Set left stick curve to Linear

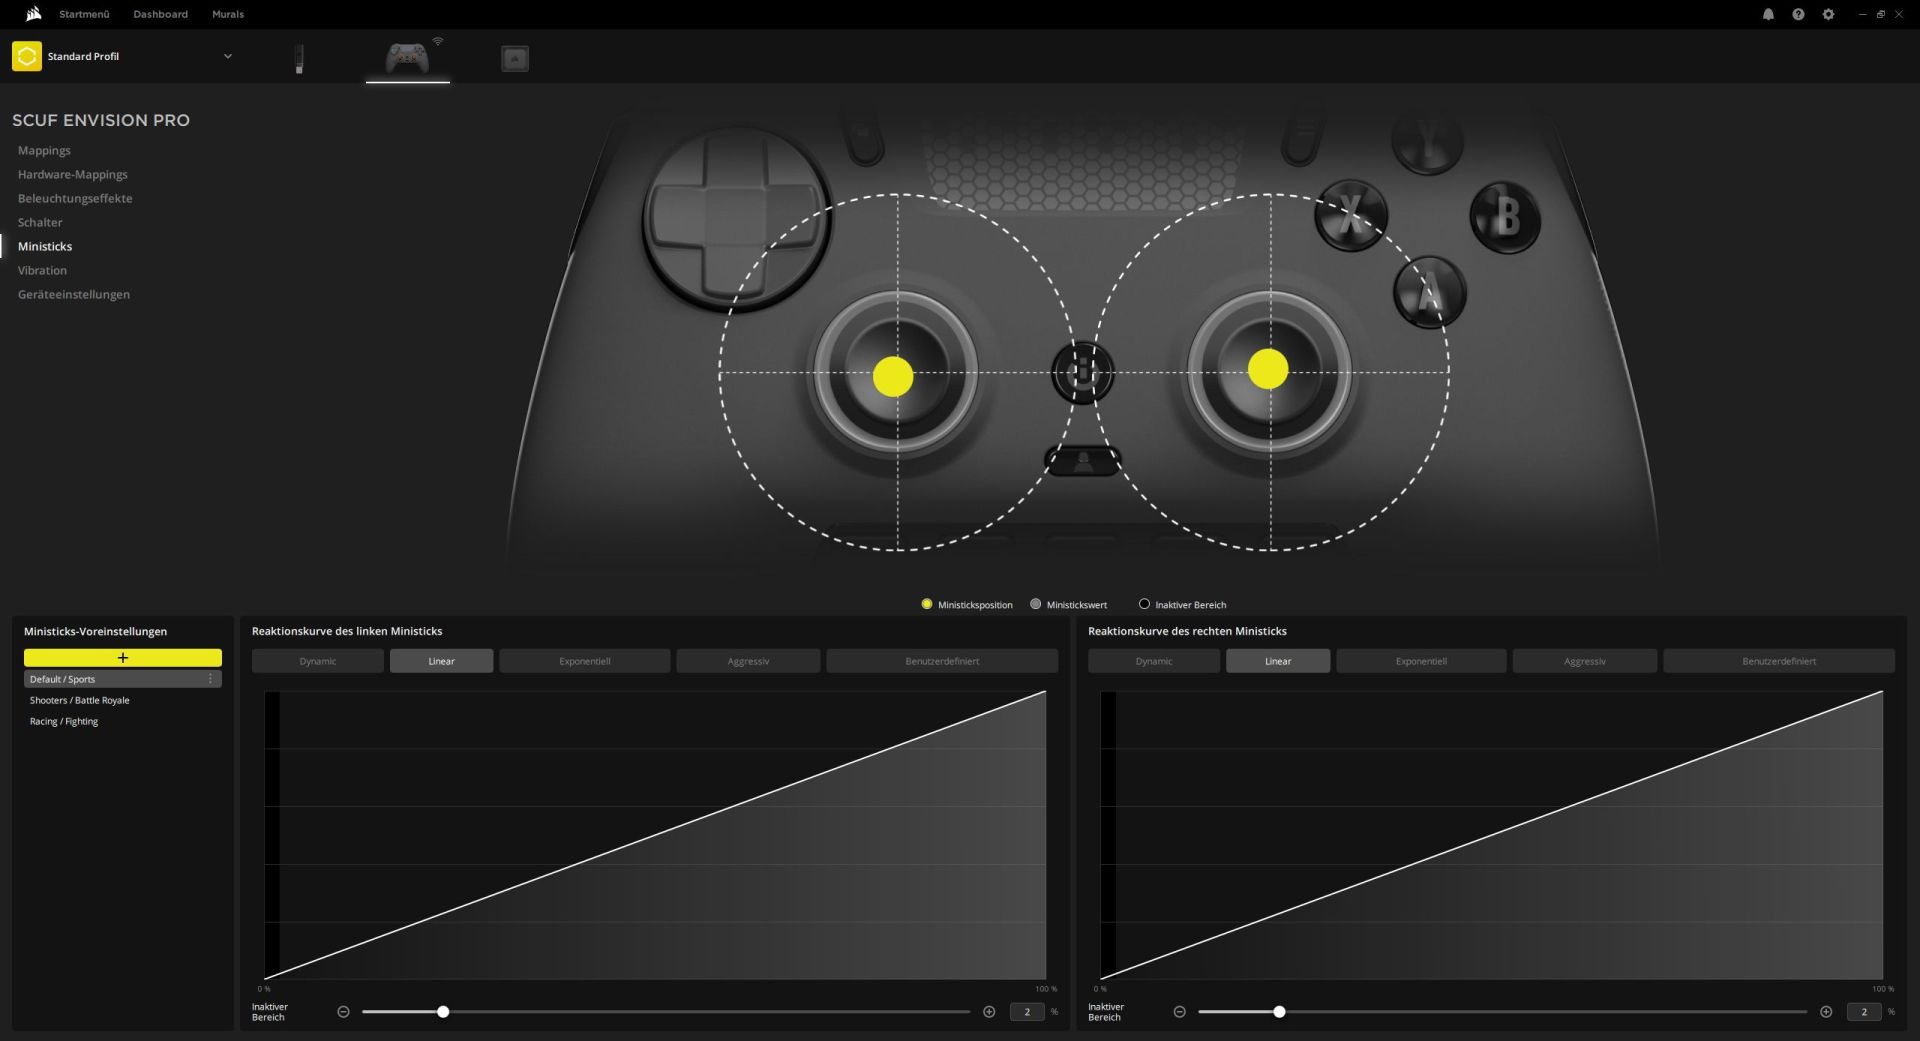click(441, 661)
